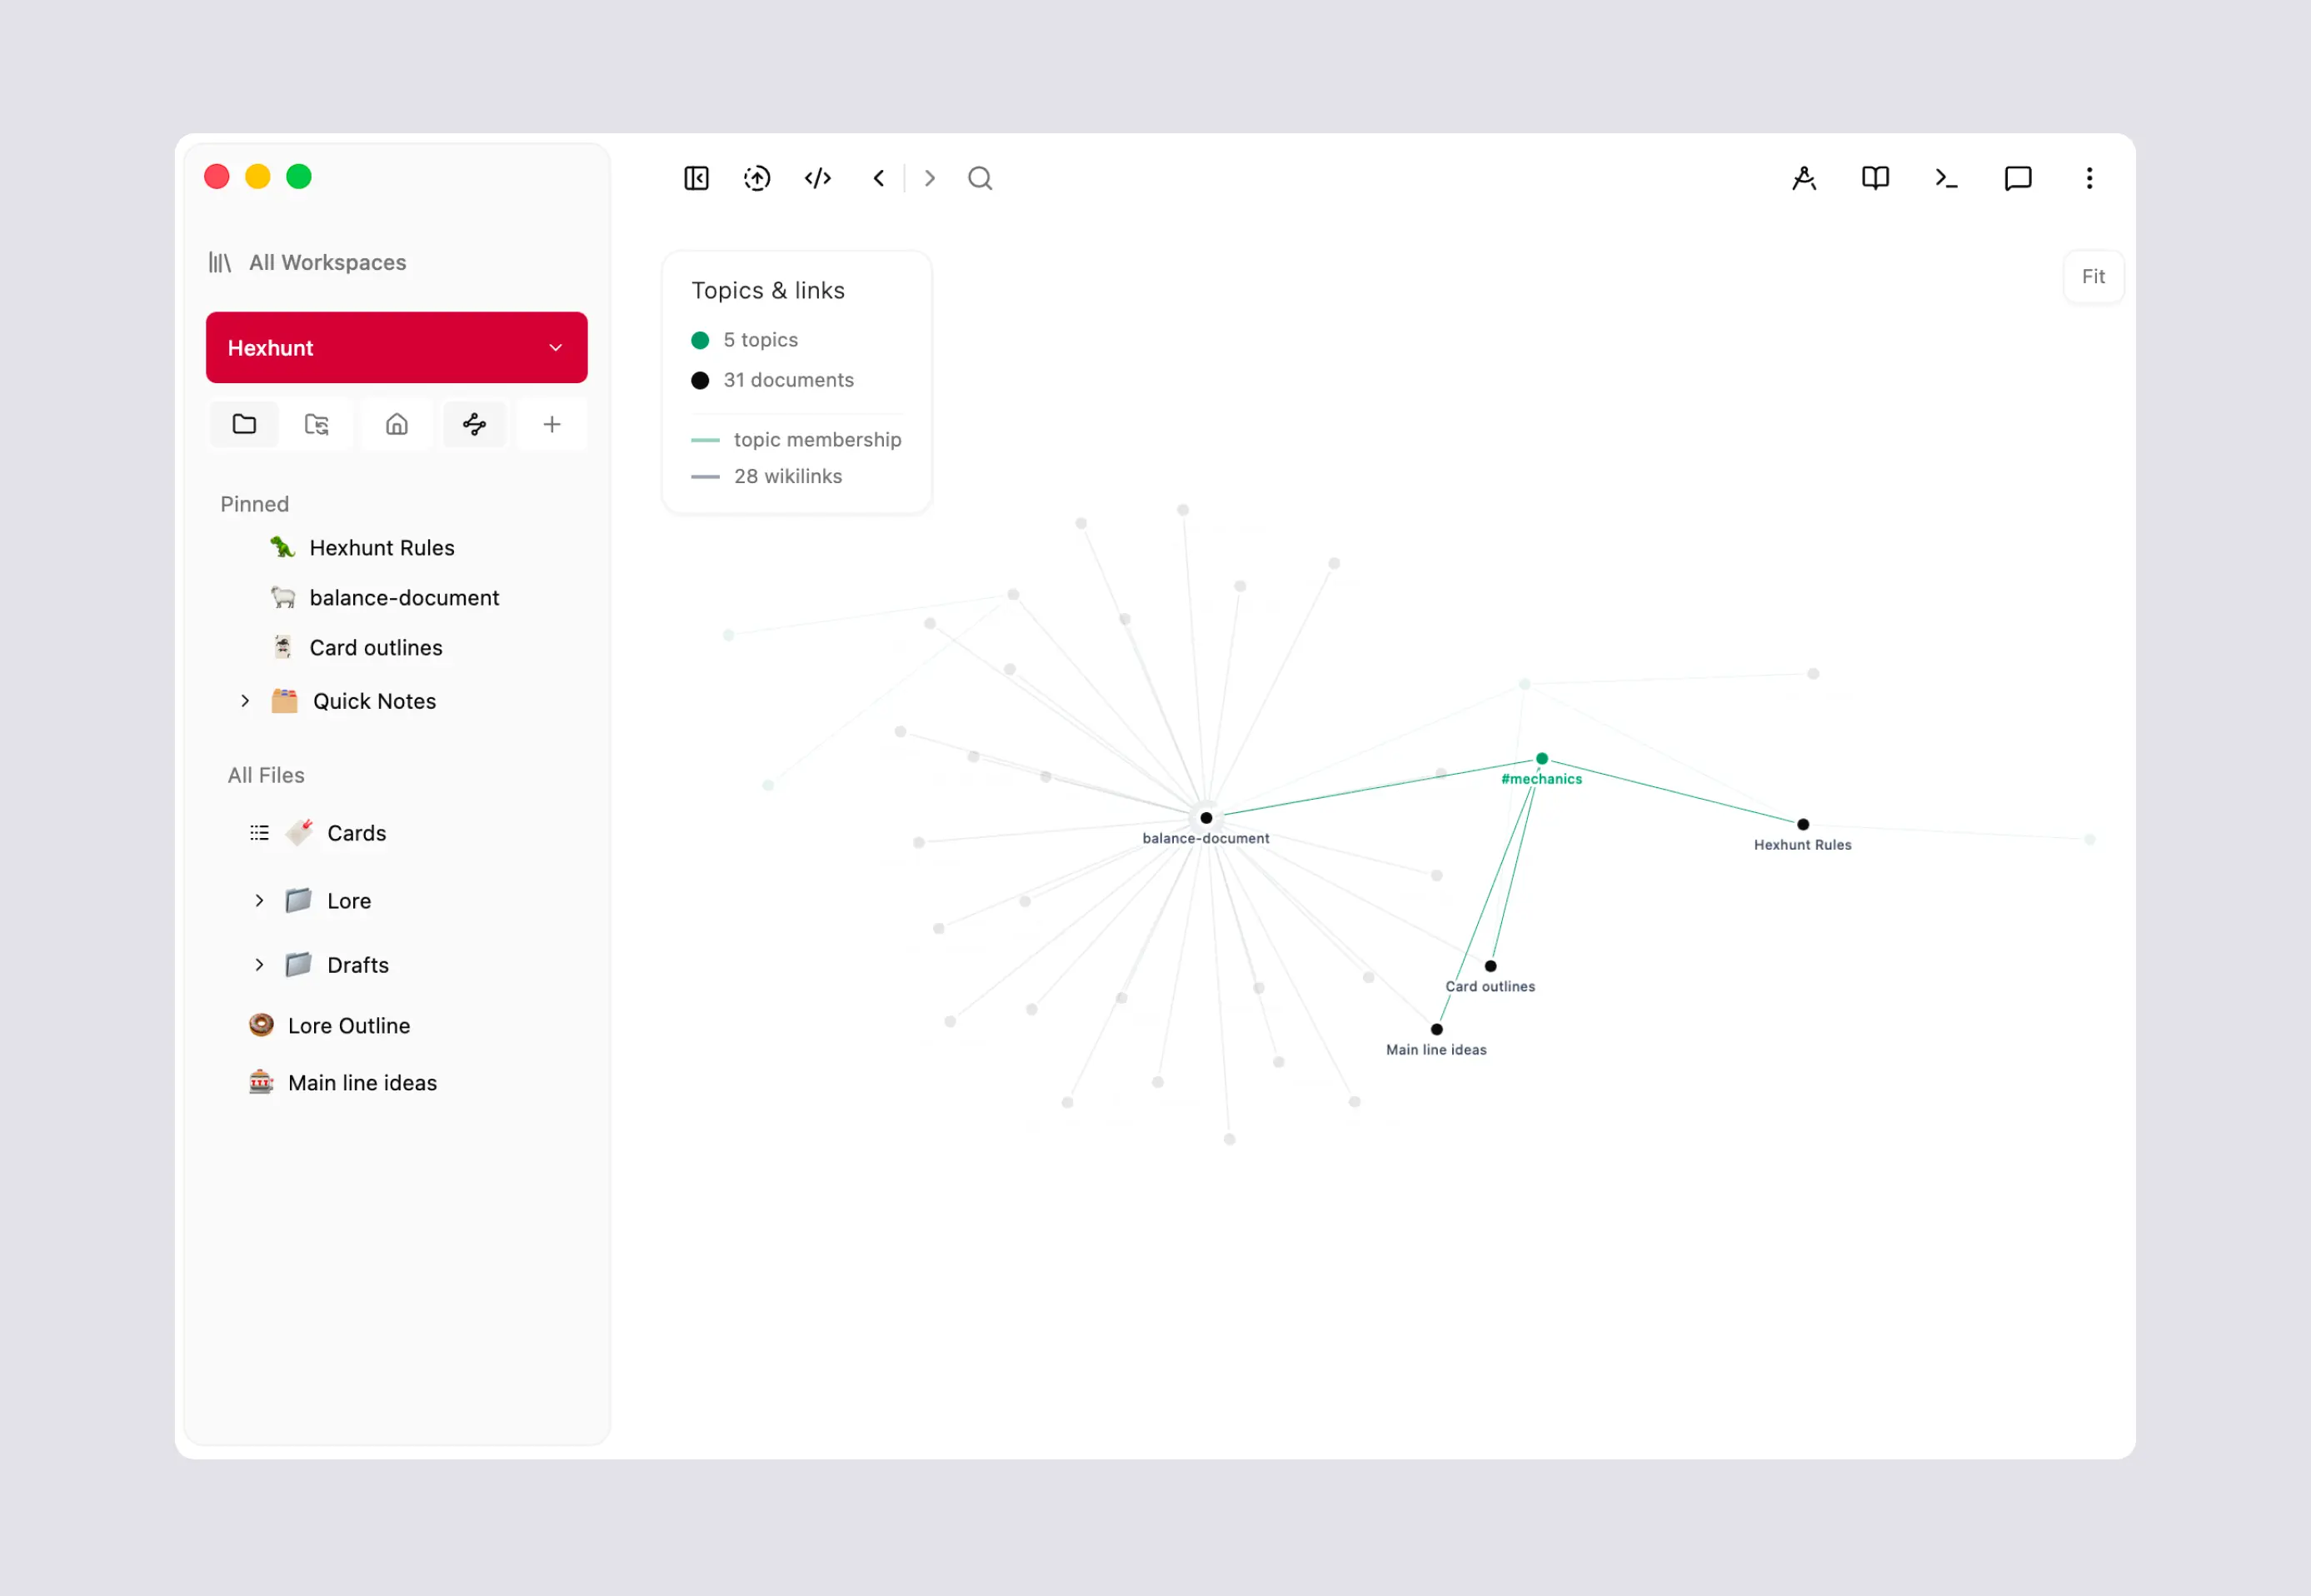The width and height of the screenshot is (2311, 1596).
Task: Select the Drafts folder
Action: click(x=358, y=965)
